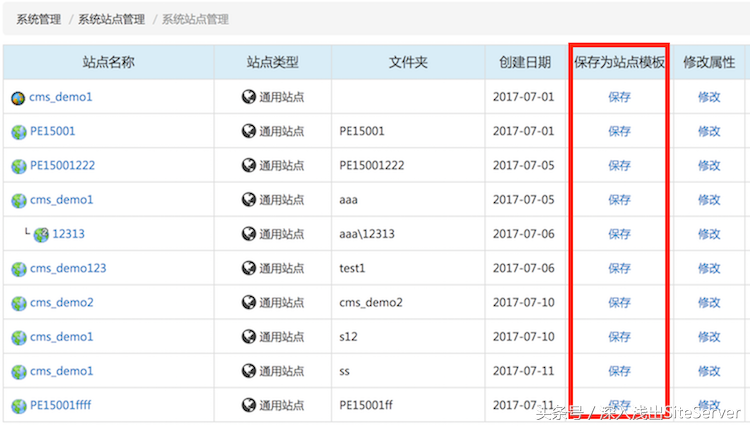Click the site type icon in the cms_demo2 row
The image size is (750, 426).
coord(249,303)
